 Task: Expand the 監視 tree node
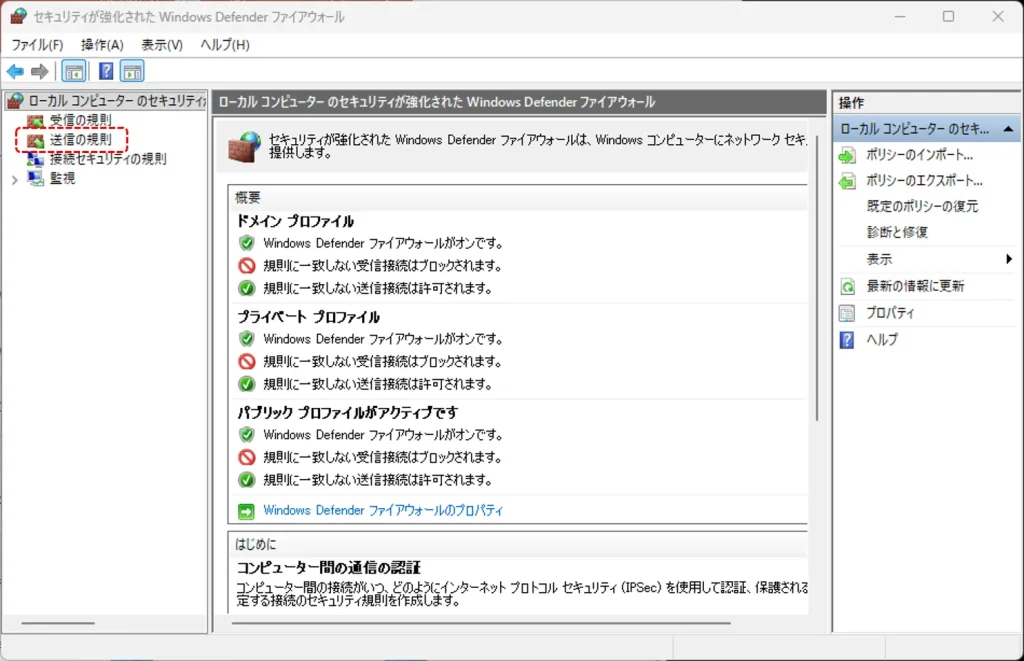point(15,179)
